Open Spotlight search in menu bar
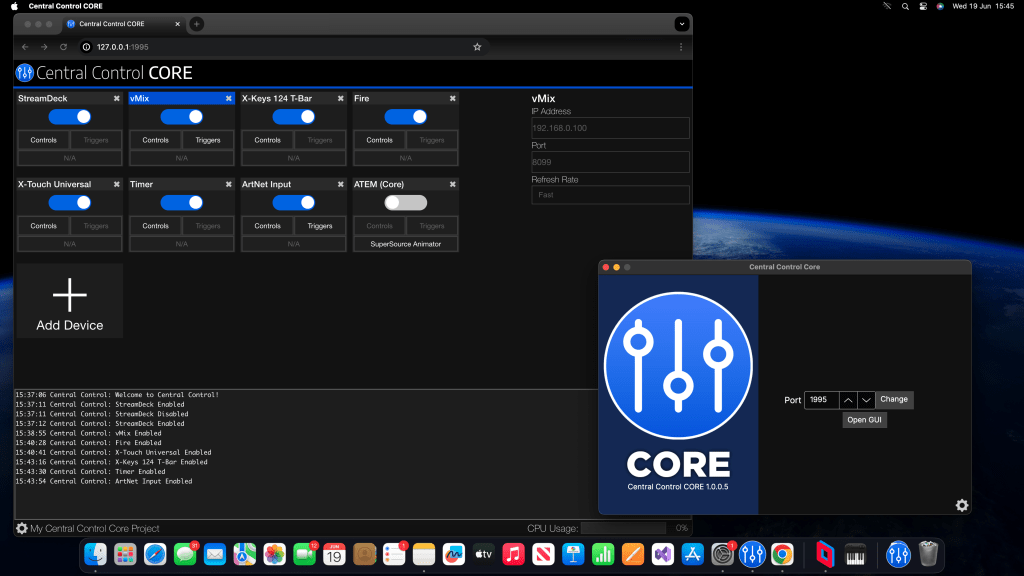1024x576 pixels. click(x=905, y=6)
